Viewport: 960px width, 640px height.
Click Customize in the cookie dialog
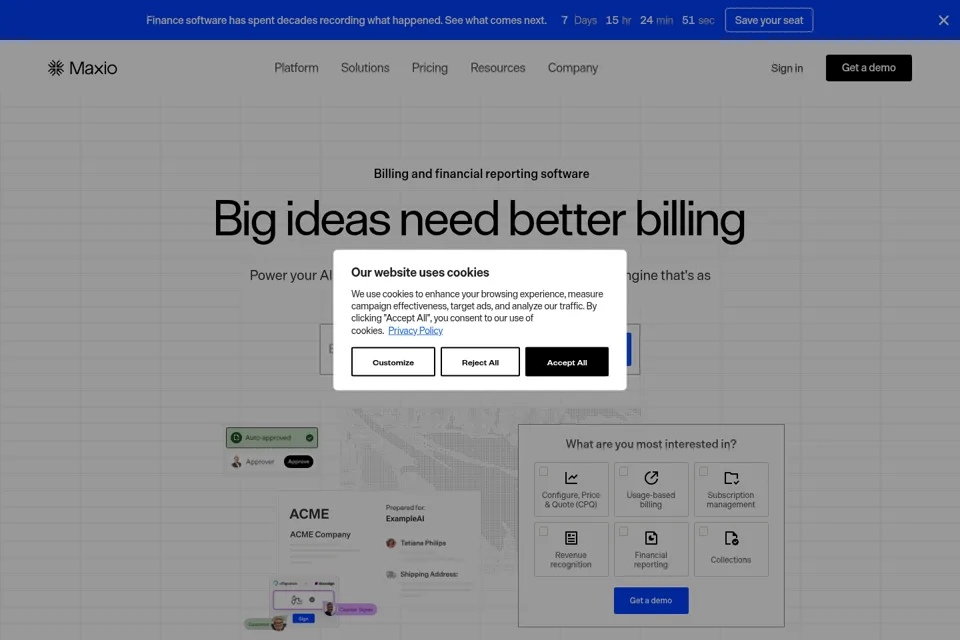[x=393, y=362]
